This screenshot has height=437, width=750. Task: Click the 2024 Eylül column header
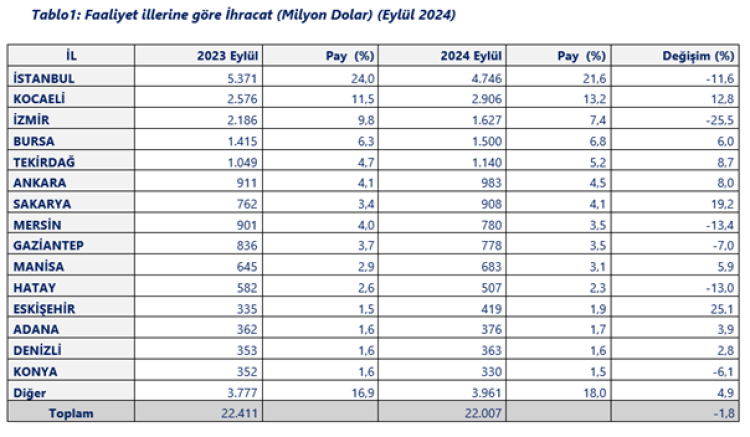(x=472, y=56)
